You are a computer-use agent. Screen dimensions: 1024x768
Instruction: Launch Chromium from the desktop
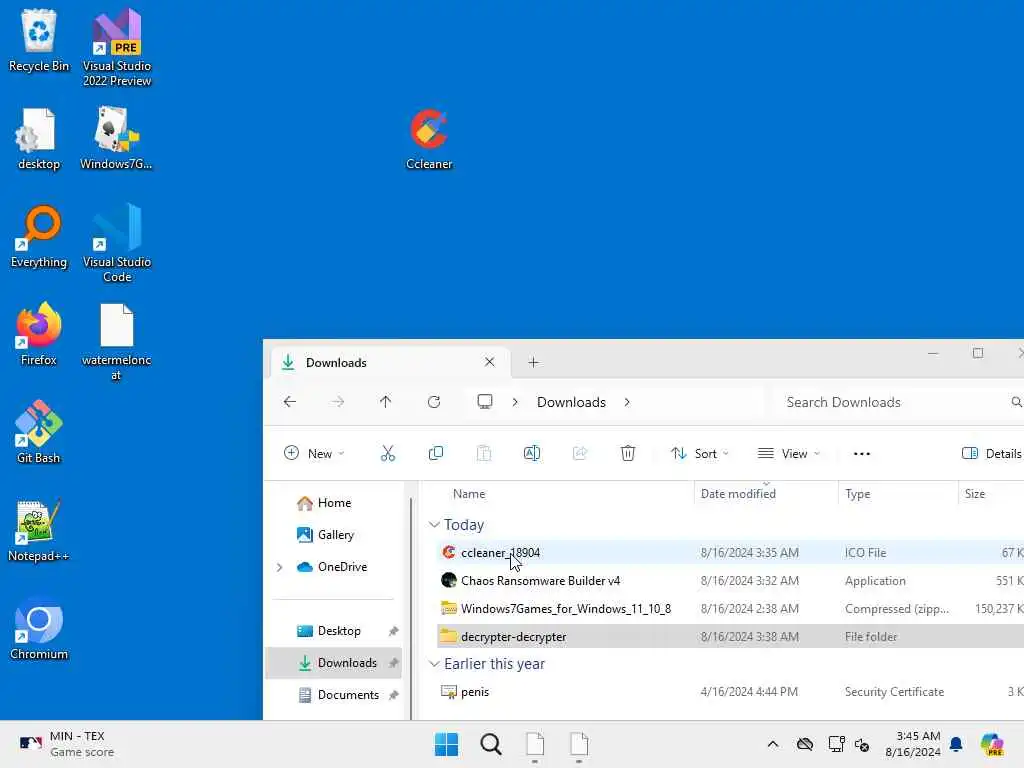39,628
